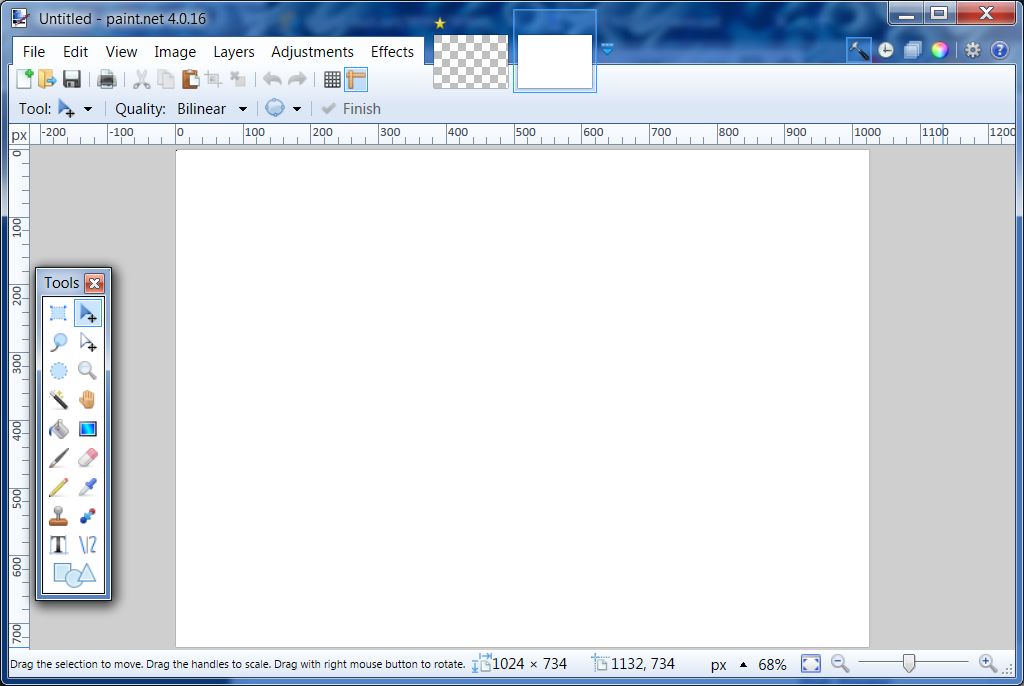The image size is (1024, 686).
Task: Toggle the Layers window button
Action: pyautogui.click(x=912, y=50)
